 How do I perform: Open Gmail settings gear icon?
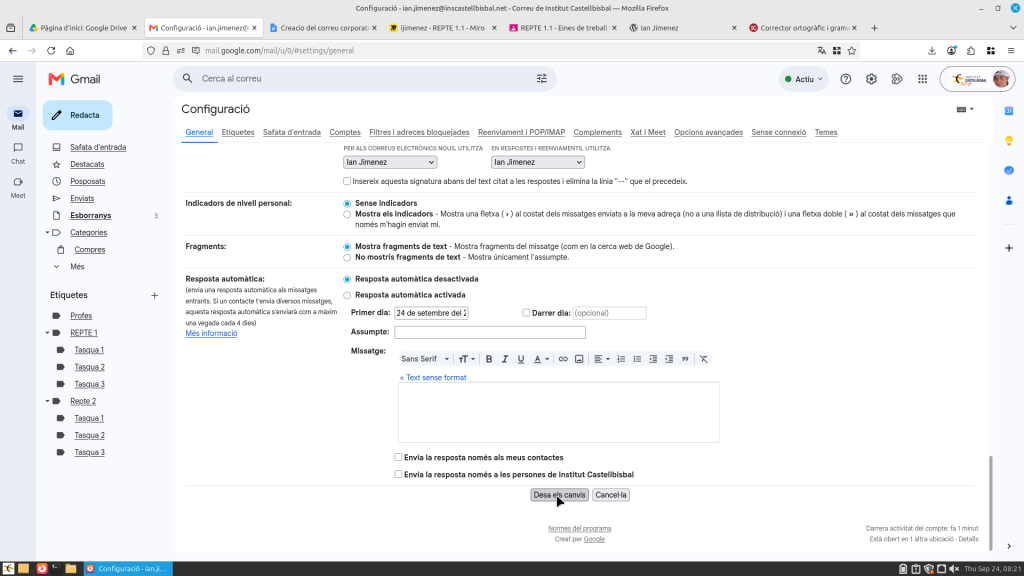871,79
